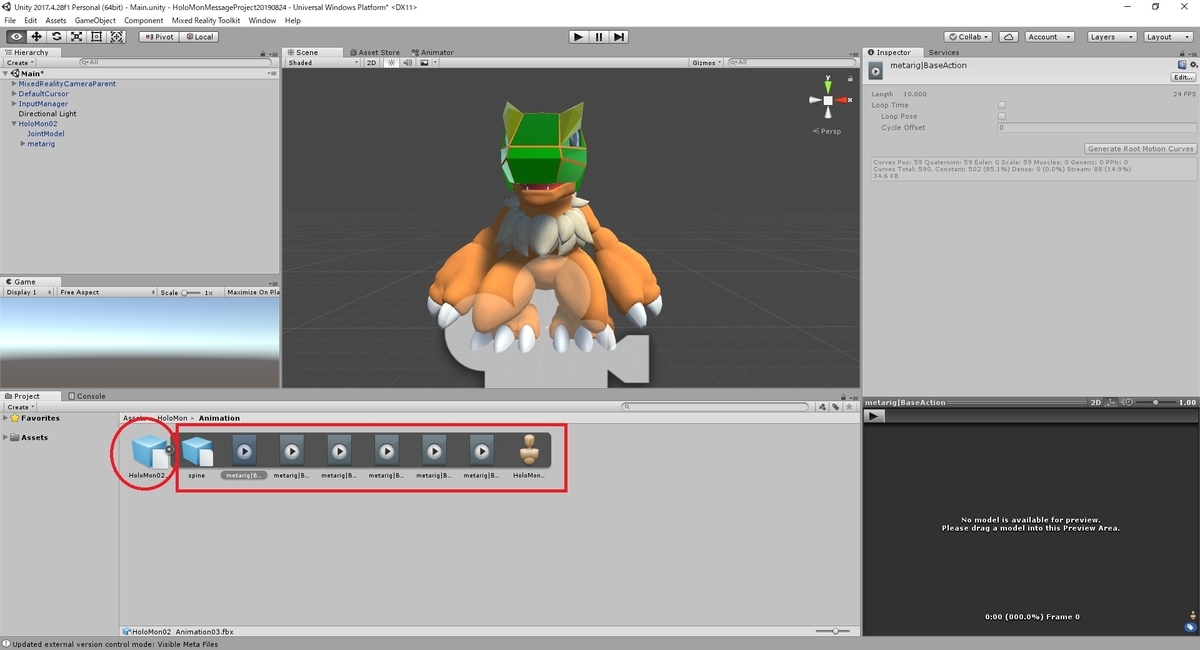Click the Cloud services icon
1200x650 pixels.
coord(1009,37)
